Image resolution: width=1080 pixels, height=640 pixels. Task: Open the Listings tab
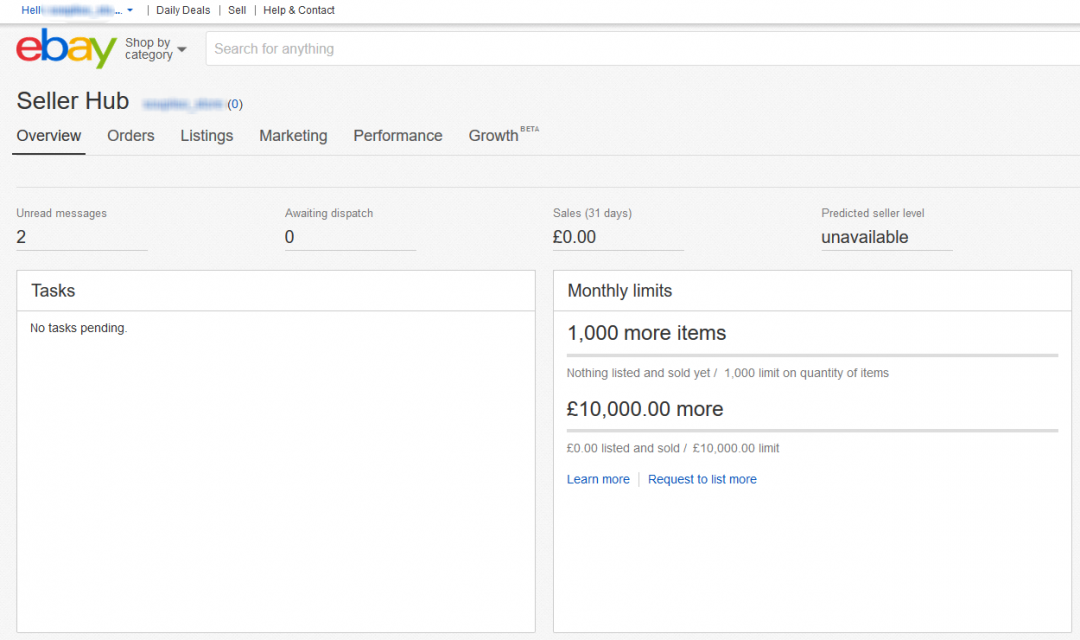[207, 136]
